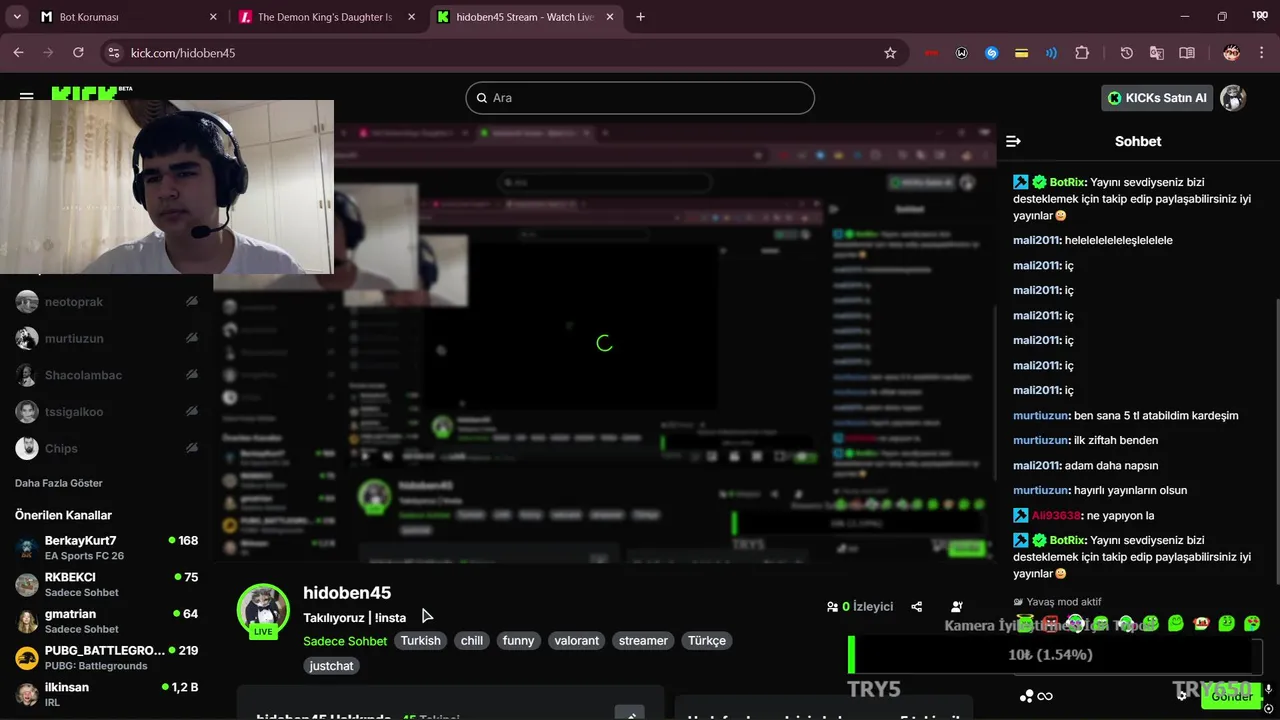1280x720 pixels.
Task: Reload the current page
Action: pos(78,53)
